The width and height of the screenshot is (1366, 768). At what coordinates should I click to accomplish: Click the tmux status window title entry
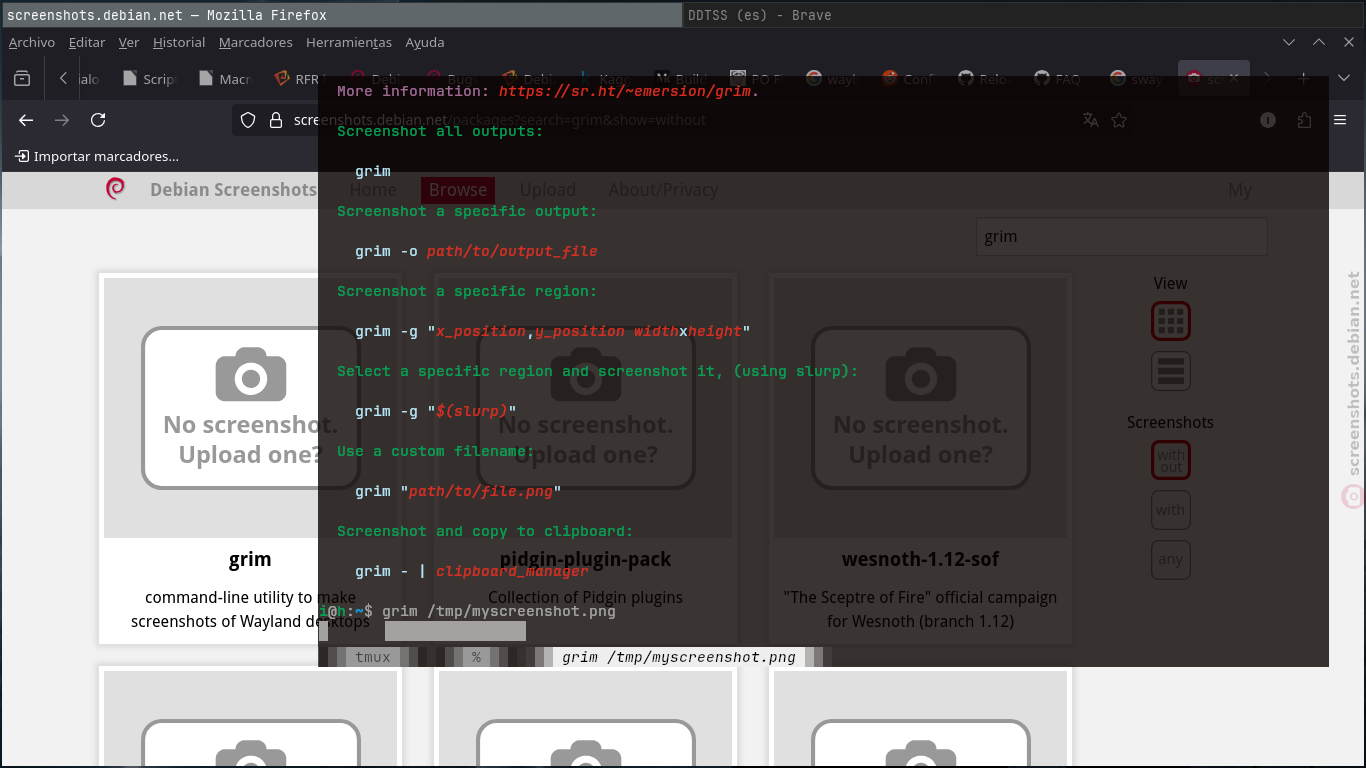coord(679,657)
